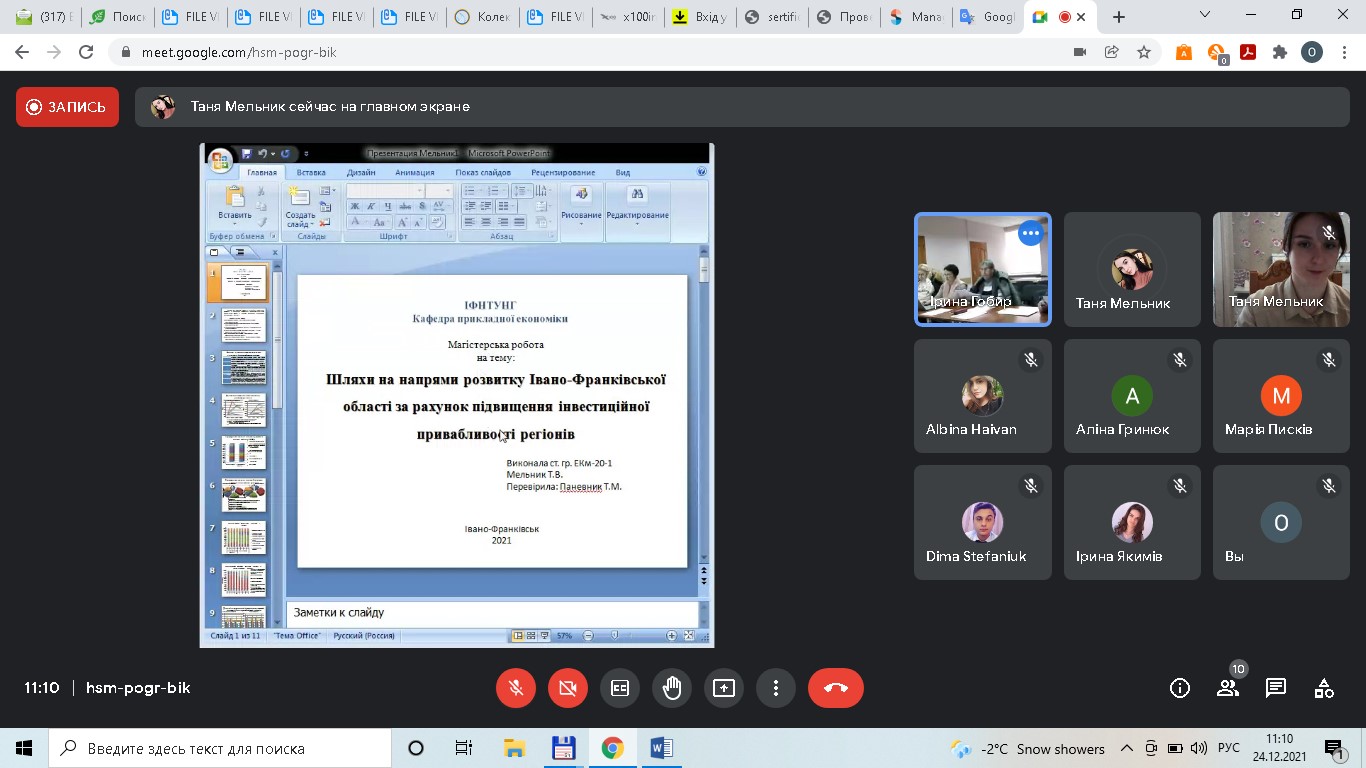Open the chat panel icon

point(1275,688)
